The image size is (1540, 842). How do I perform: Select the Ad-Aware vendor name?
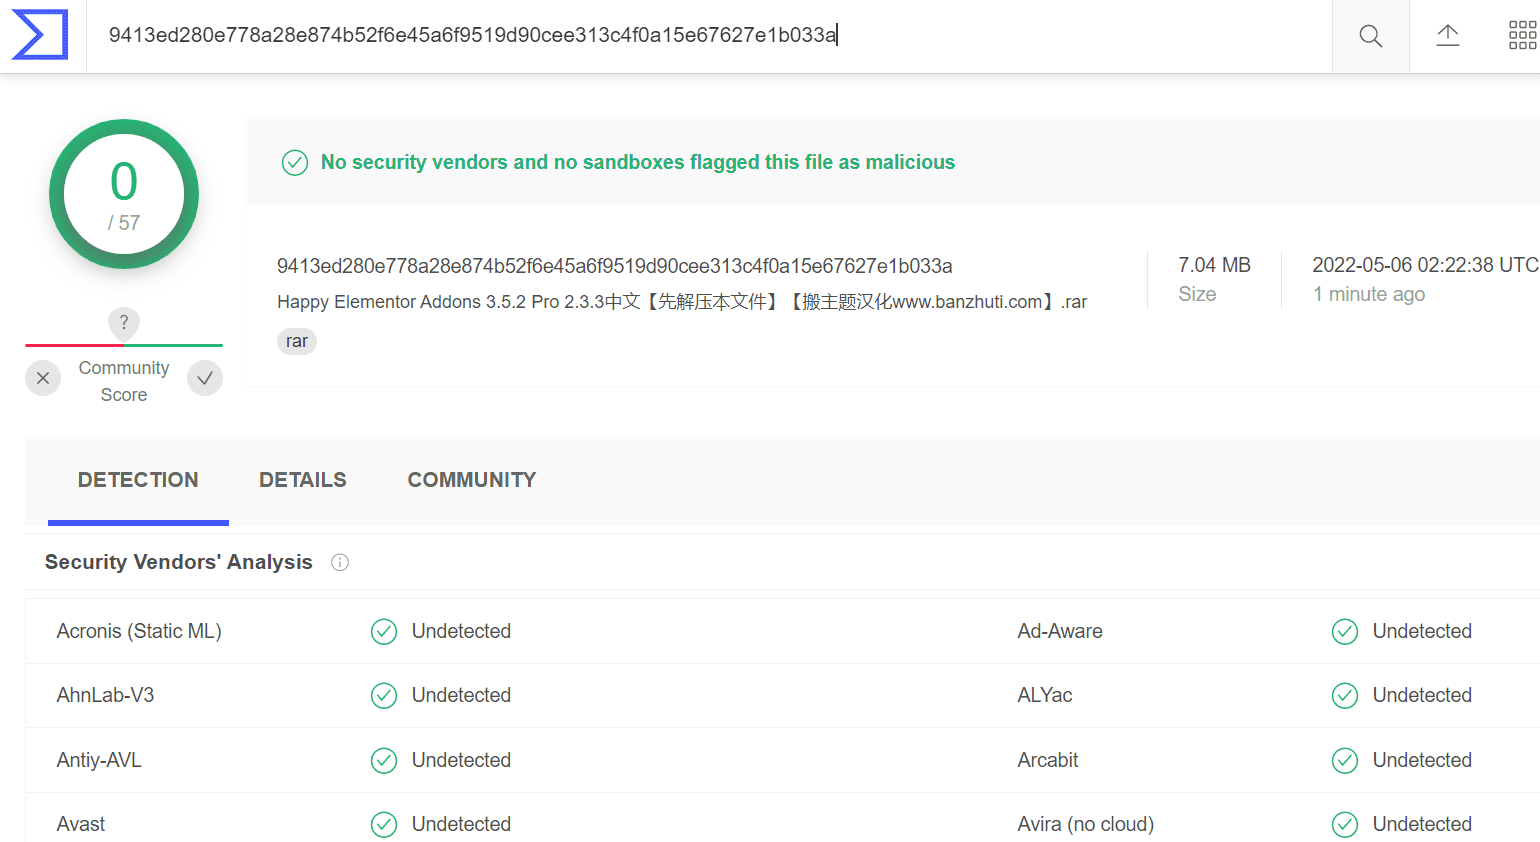(x=1060, y=632)
